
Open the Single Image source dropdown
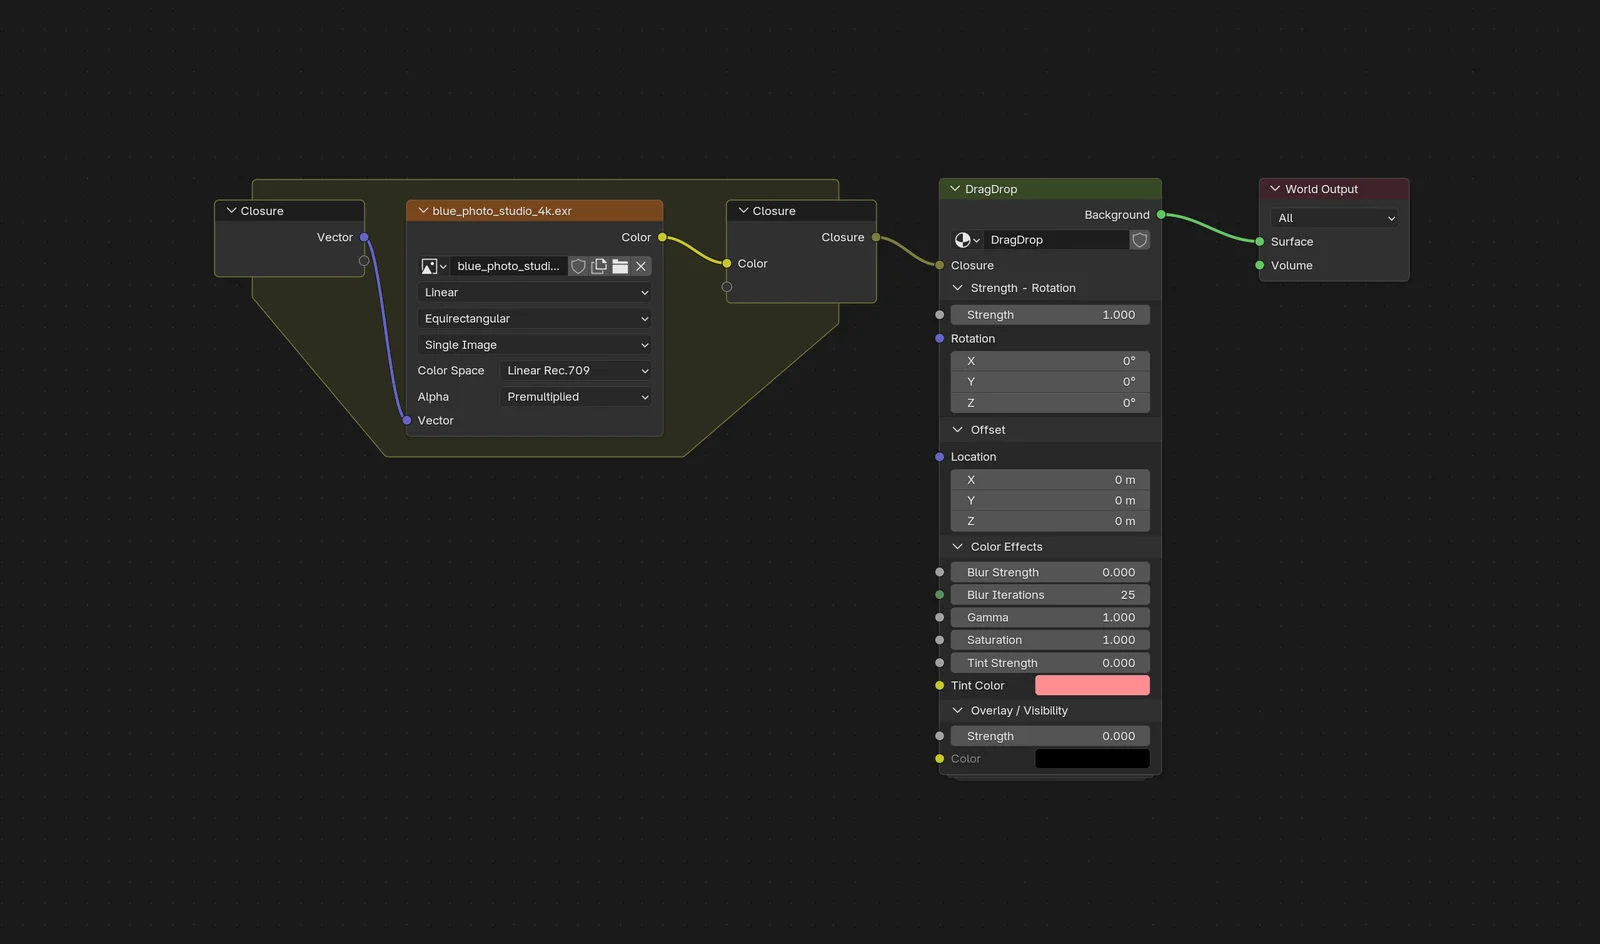tap(534, 344)
